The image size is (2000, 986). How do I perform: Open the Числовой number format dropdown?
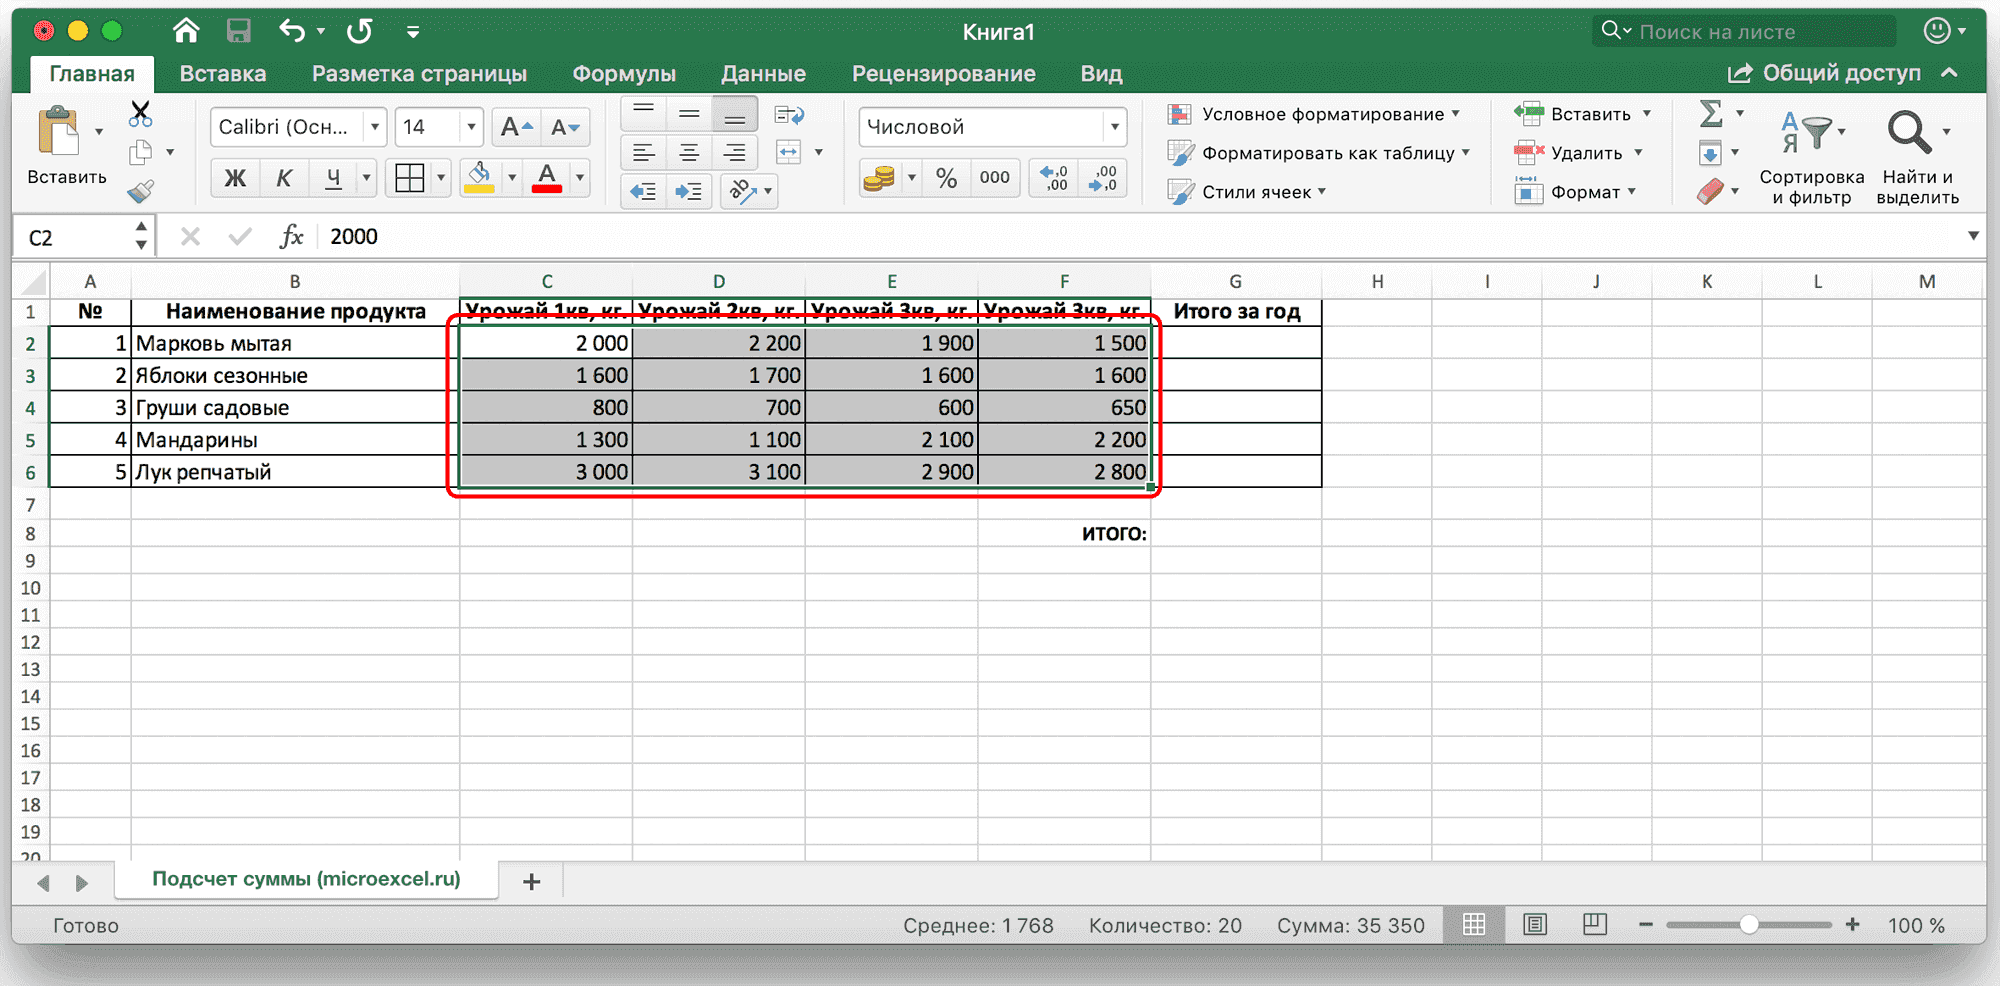pos(1115,126)
